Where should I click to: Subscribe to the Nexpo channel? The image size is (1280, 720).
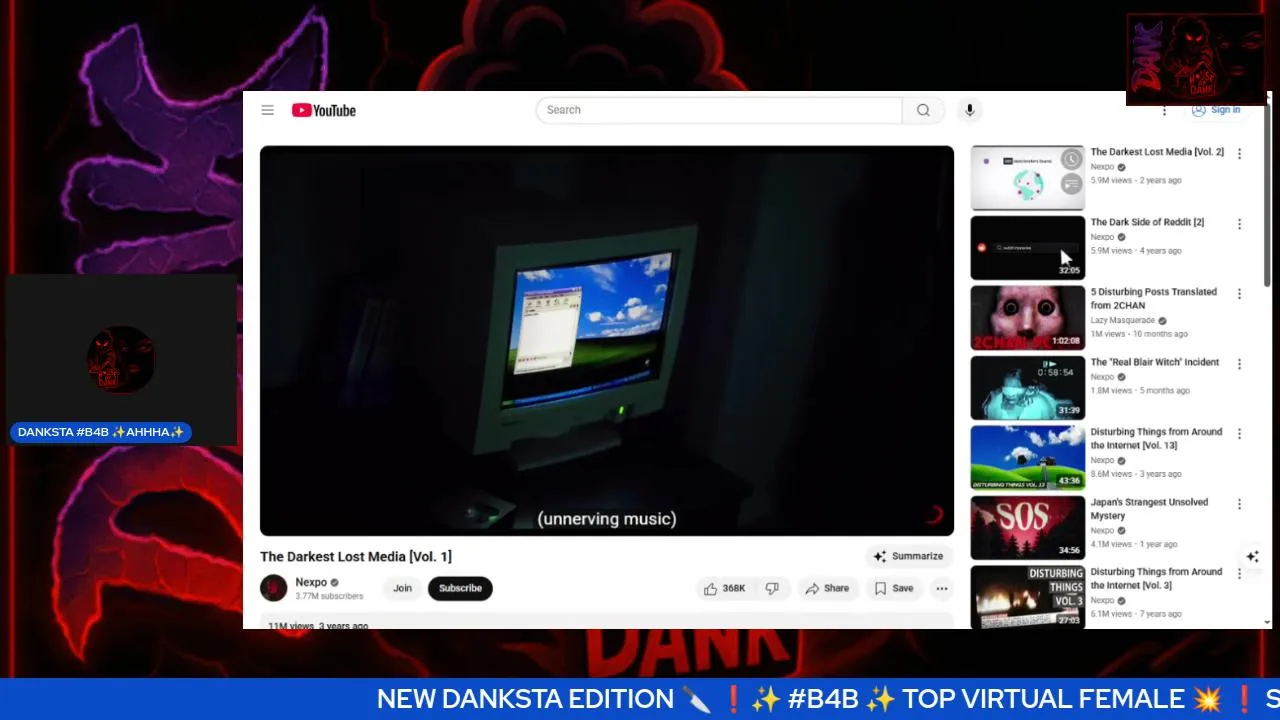pos(460,588)
